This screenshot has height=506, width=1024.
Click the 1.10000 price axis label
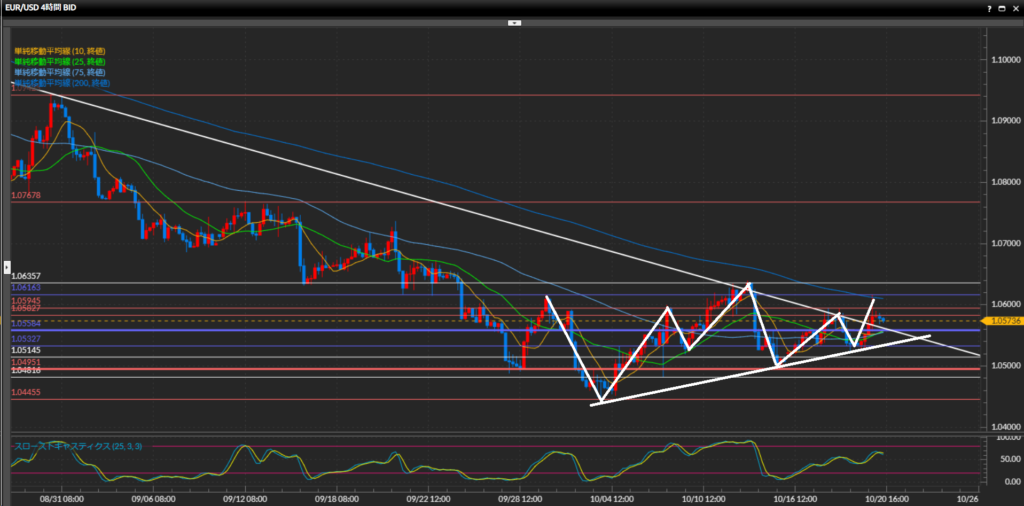(1000, 59)
